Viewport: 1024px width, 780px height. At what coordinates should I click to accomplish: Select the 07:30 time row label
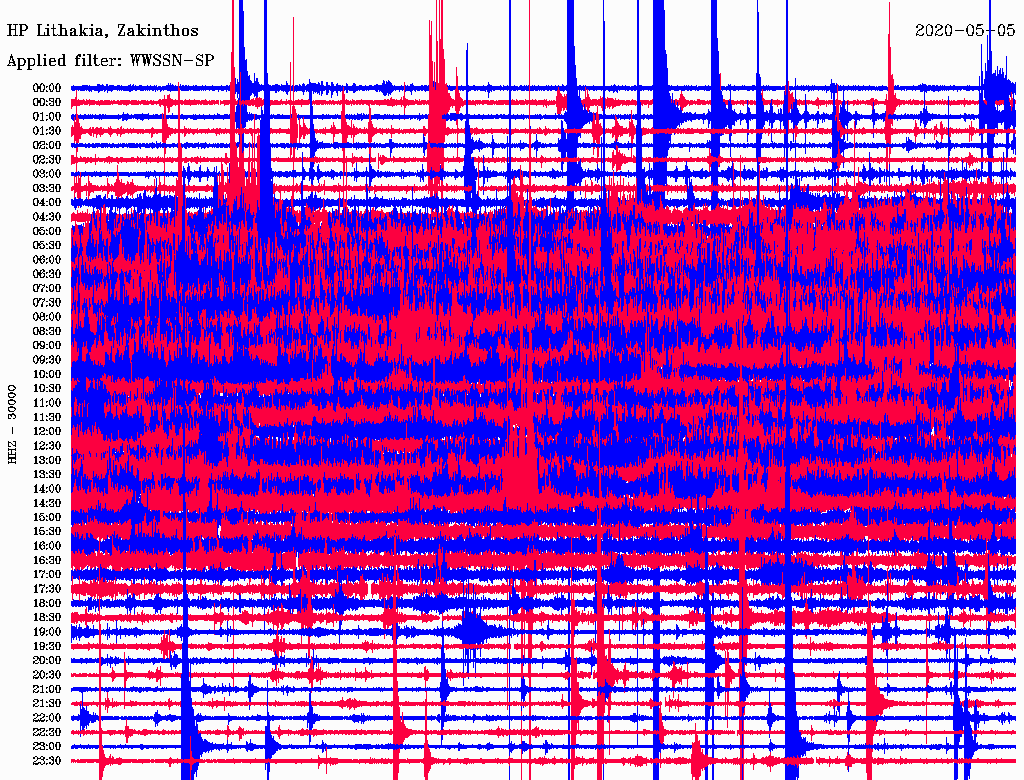point(47,303)
